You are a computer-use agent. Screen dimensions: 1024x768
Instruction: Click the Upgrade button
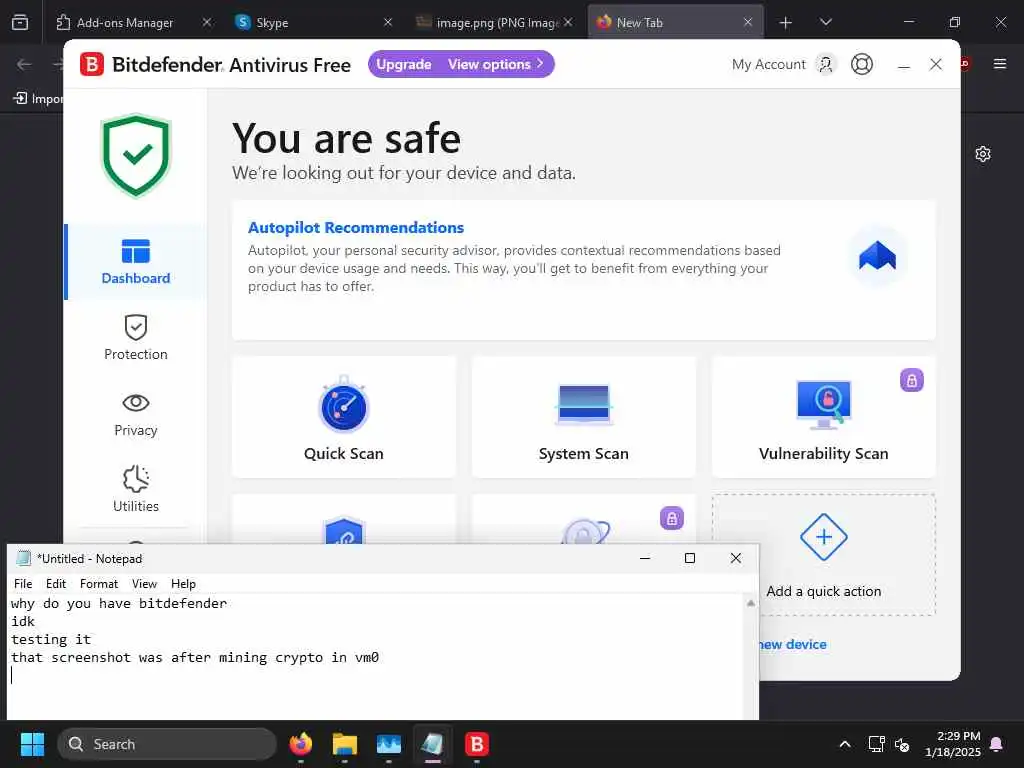(404, 64)
